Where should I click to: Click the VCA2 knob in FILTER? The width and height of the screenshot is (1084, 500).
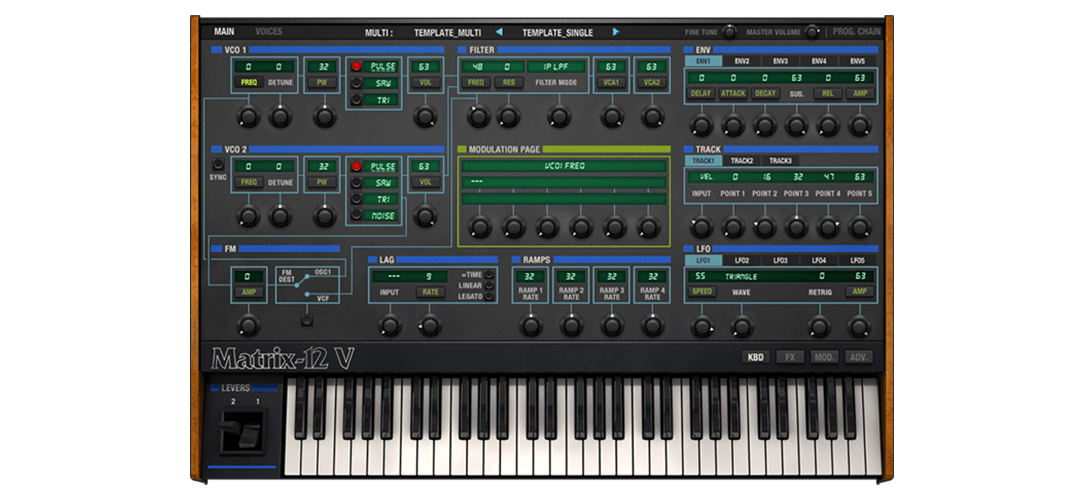point(652,117)
